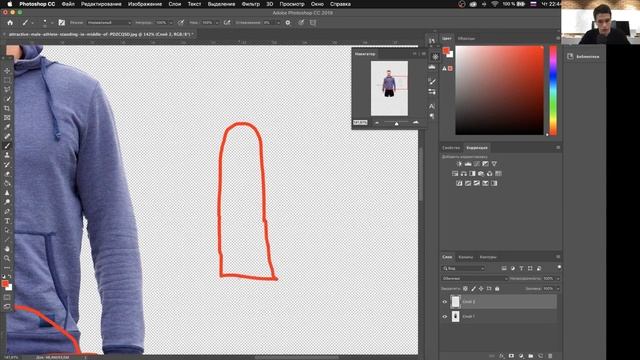This screenshot has width=640, height=360.
Task: Create a new group folder icon
Action: 531,356
